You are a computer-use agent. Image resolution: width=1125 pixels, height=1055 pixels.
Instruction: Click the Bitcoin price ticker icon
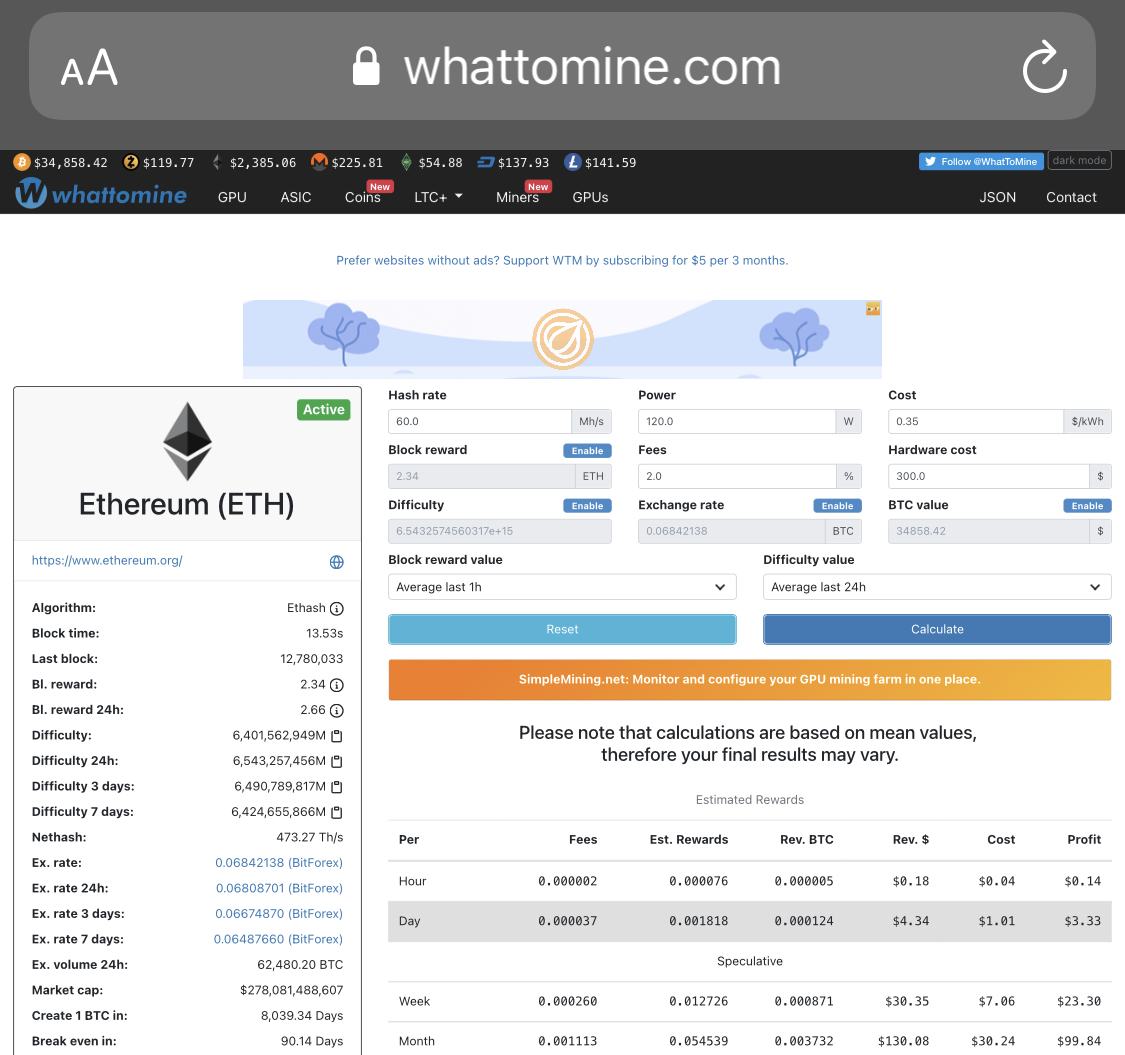[x=22, y=162]
